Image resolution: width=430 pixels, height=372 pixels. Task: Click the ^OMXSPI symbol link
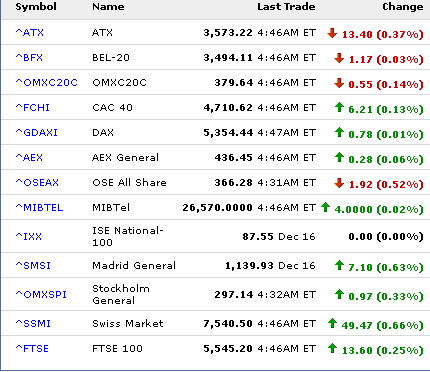[41, 294]
